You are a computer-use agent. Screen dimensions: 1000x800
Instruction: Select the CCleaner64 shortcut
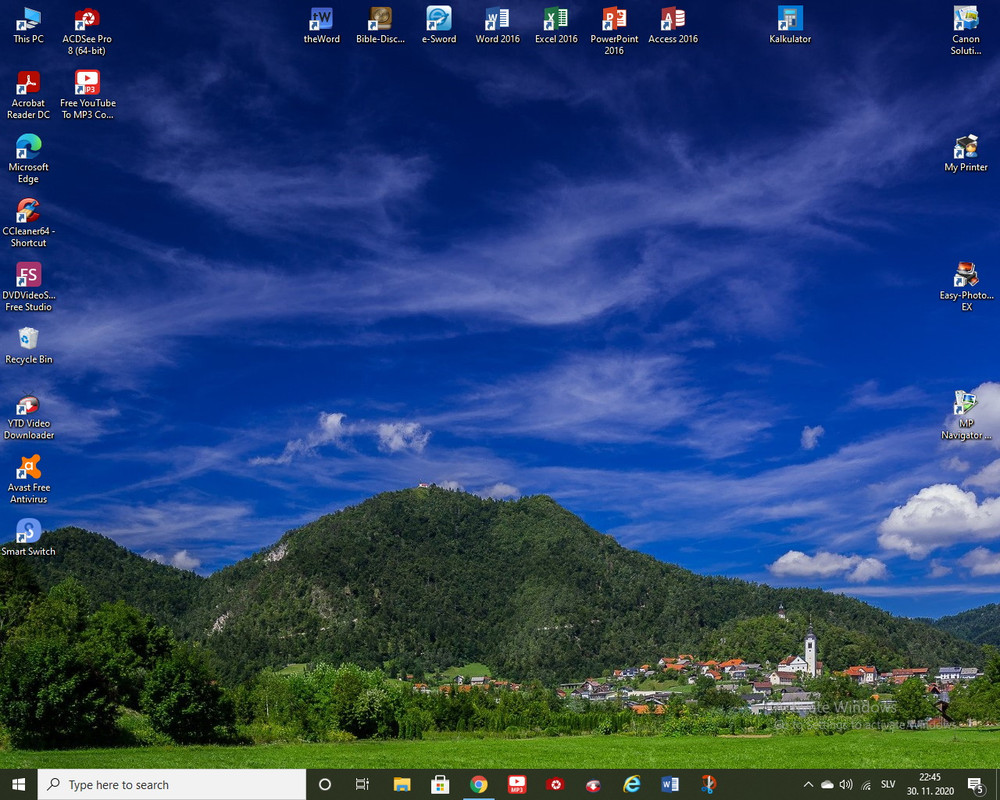tap(28, 223)
